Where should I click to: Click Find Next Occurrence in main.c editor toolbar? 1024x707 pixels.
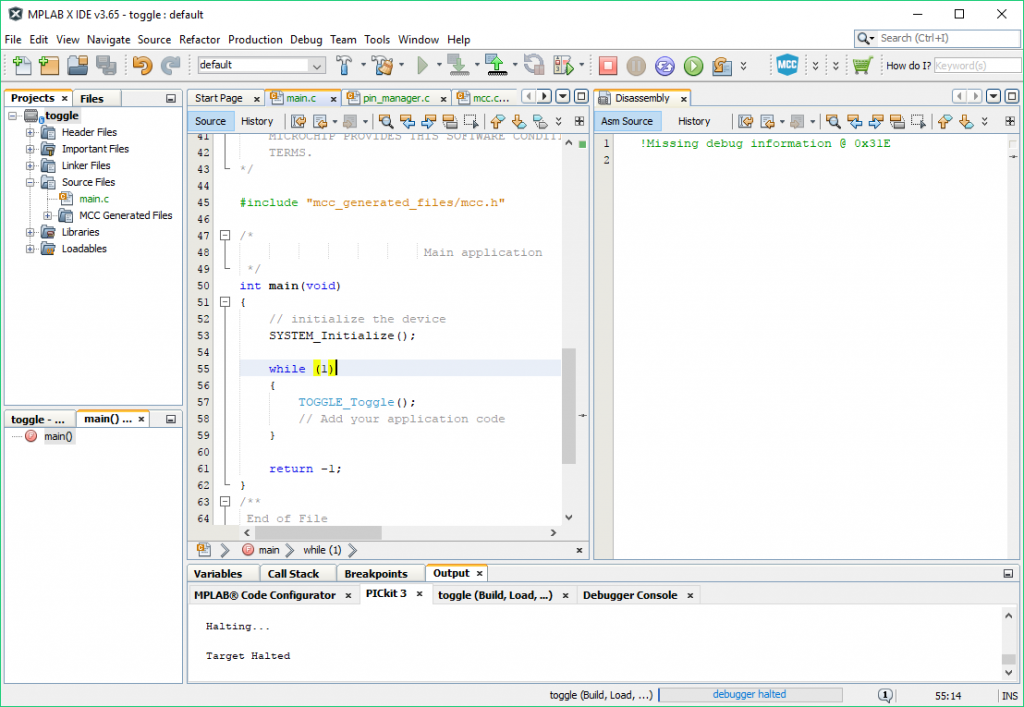[428, 121]
